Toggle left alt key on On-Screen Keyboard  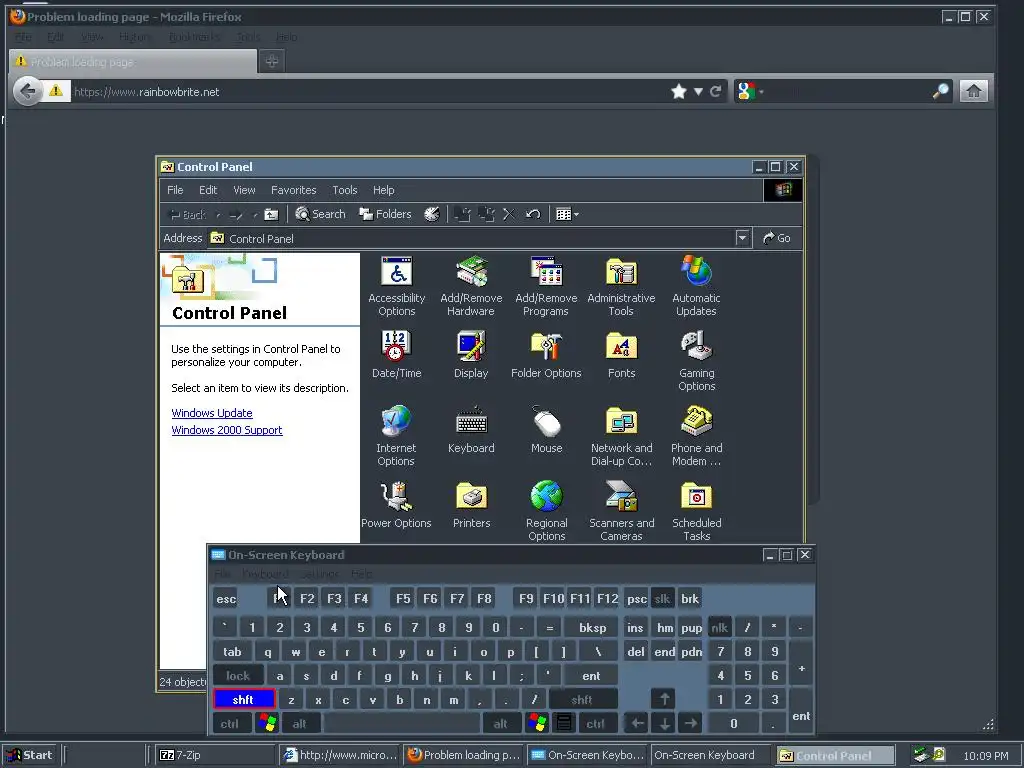tap(300, 724)
